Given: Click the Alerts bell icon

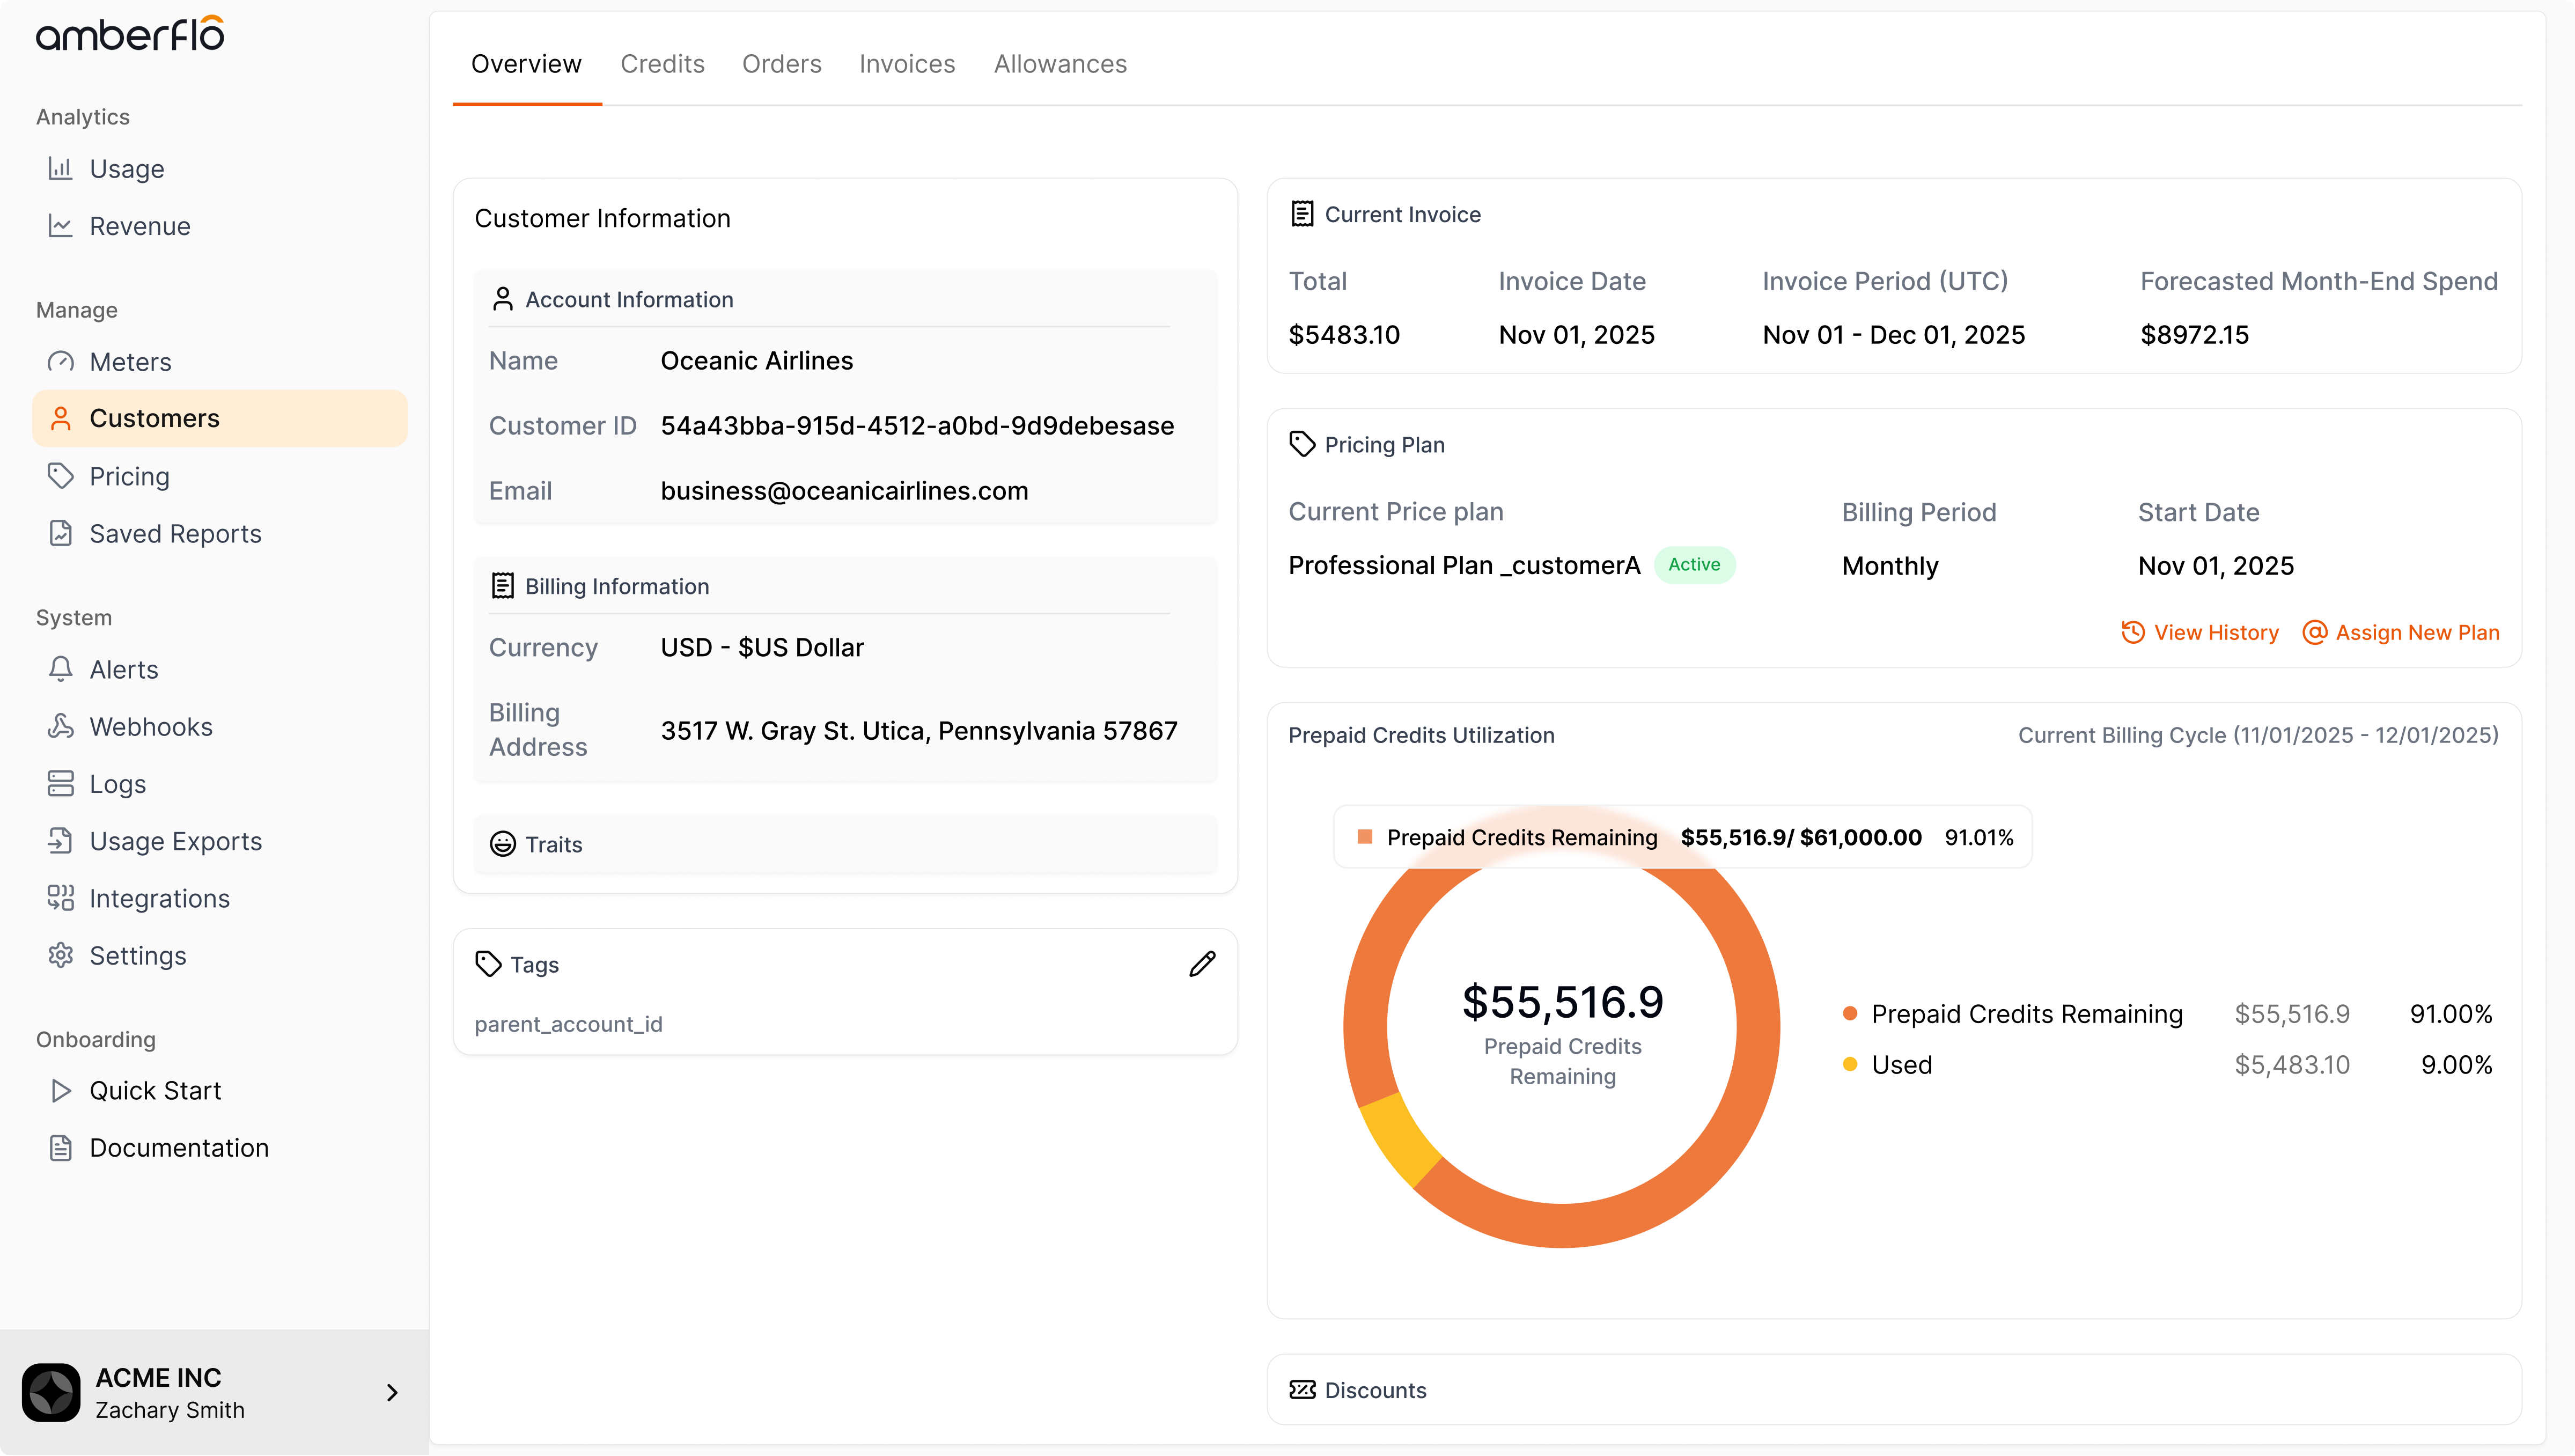Looking at the screenshot, I should tap(61, 669).
